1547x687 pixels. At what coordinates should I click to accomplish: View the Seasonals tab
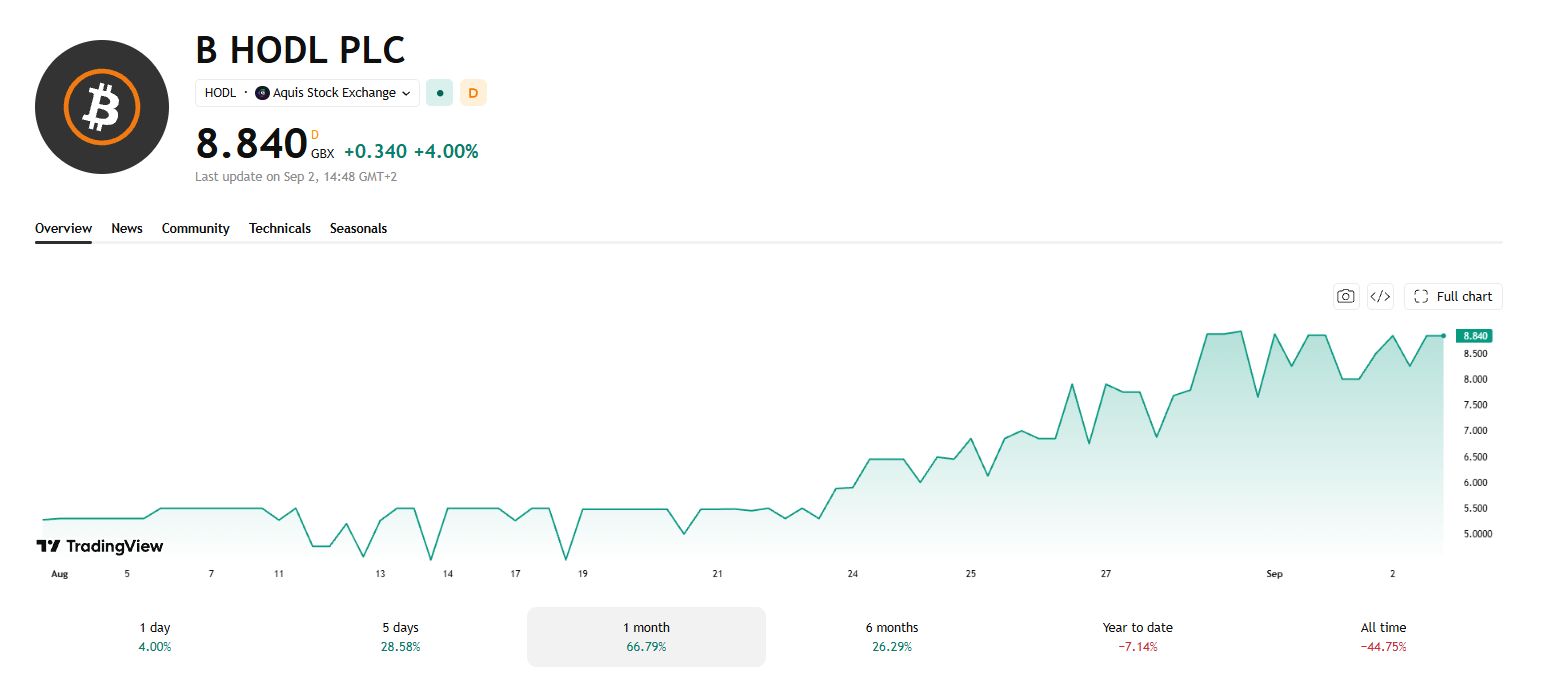pos(358,228)
